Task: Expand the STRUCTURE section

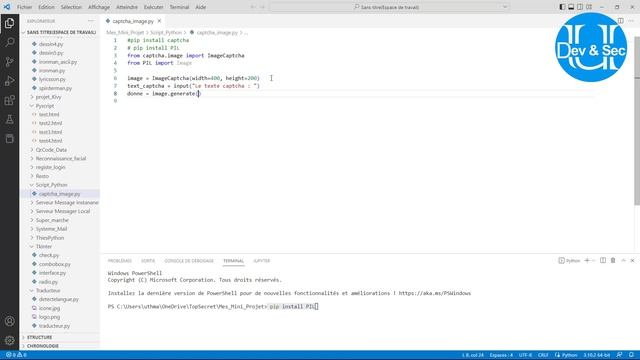Action: pyautogui.click(x=40, y=337)
